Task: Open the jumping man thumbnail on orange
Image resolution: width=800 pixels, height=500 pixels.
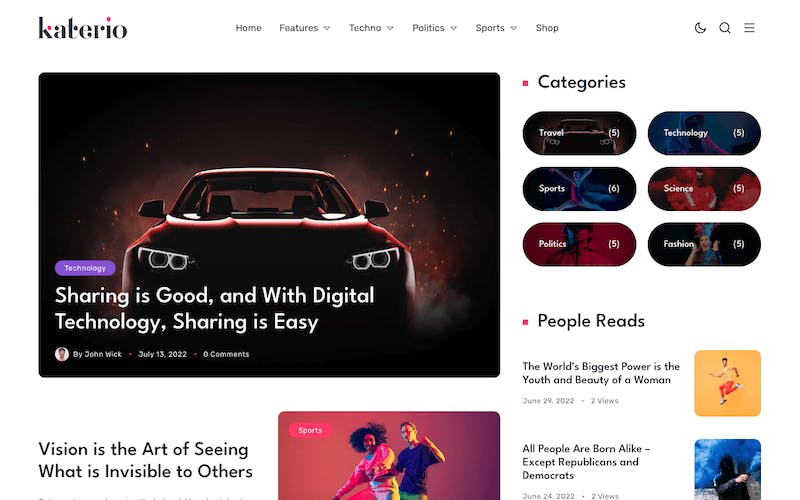Action: coord(728,383)
